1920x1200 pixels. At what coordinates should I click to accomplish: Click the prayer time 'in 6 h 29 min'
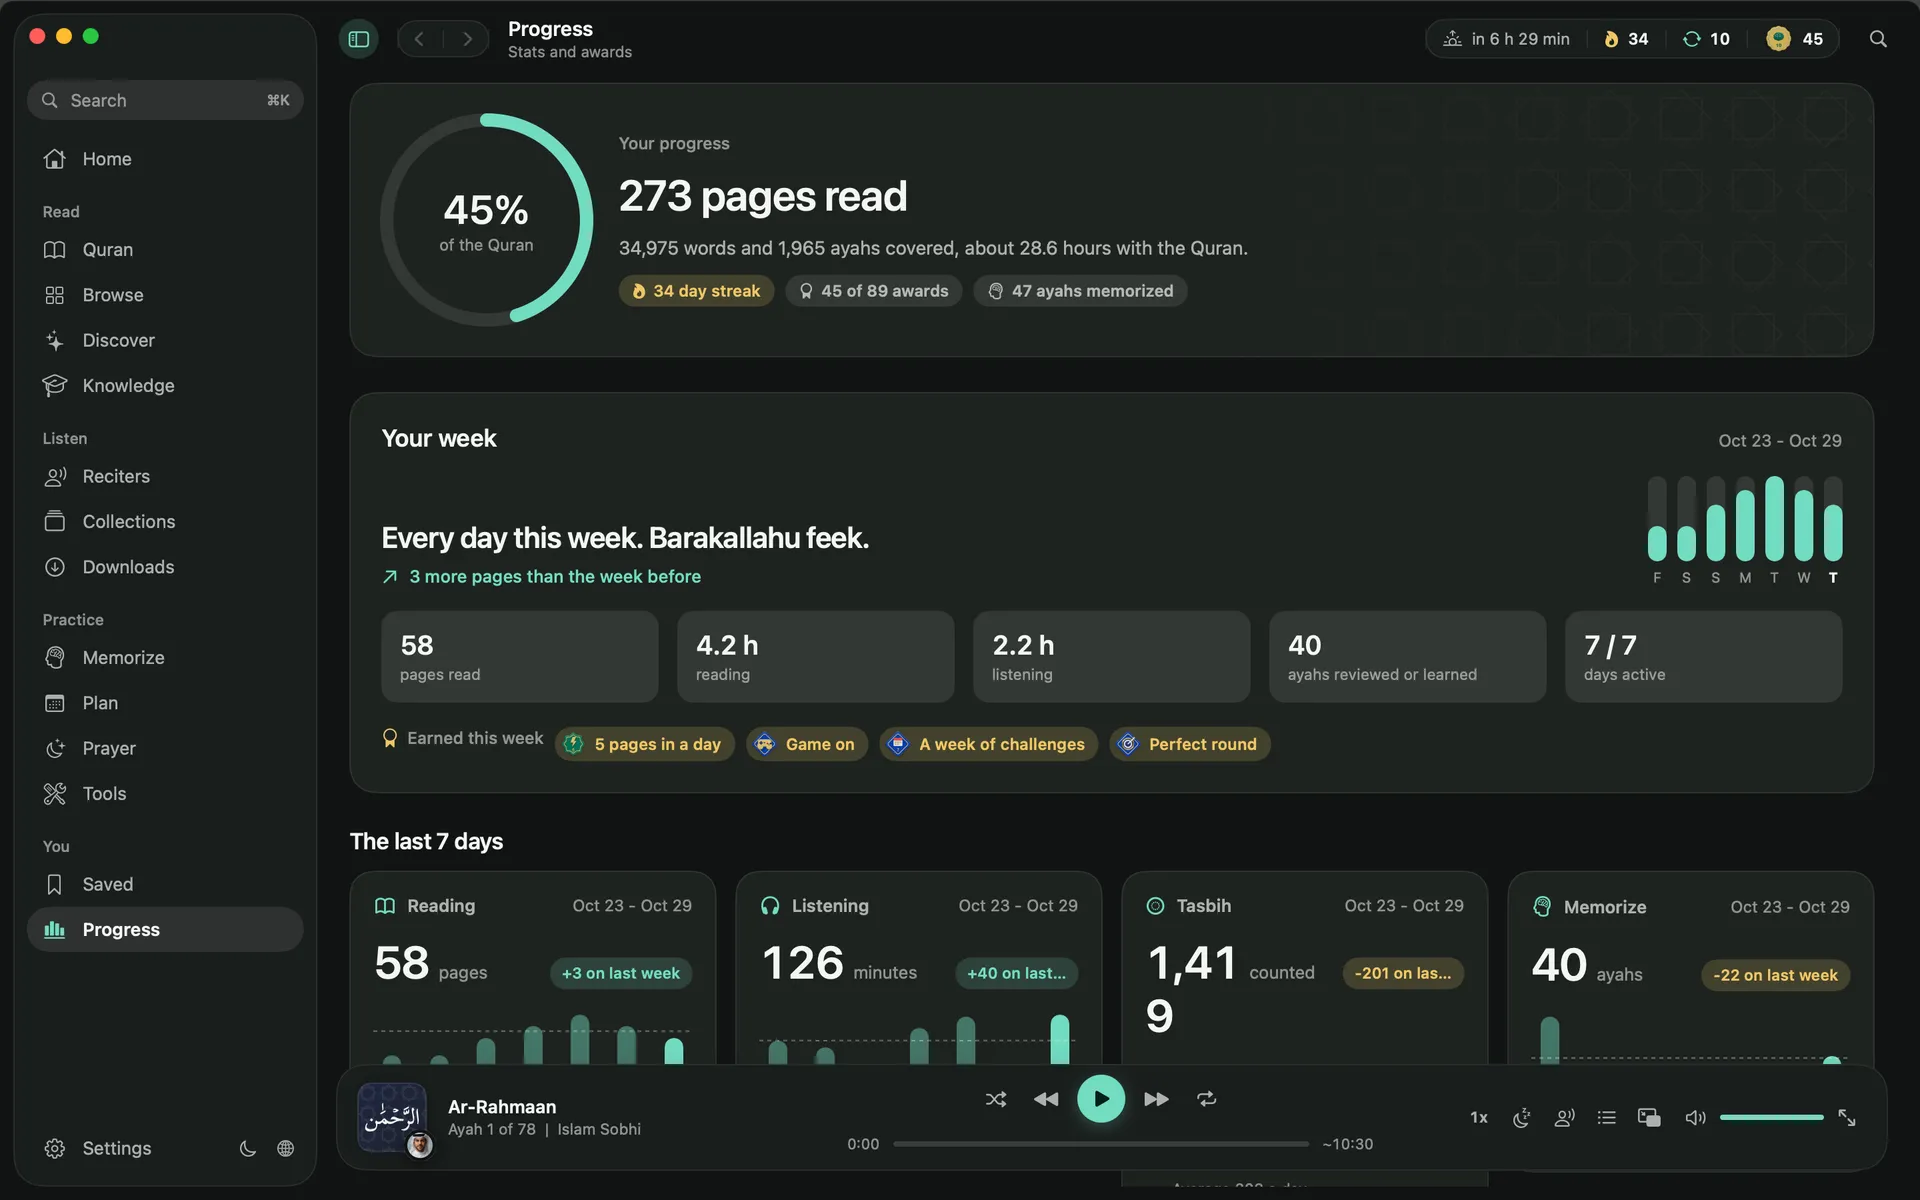point(1506,39)
